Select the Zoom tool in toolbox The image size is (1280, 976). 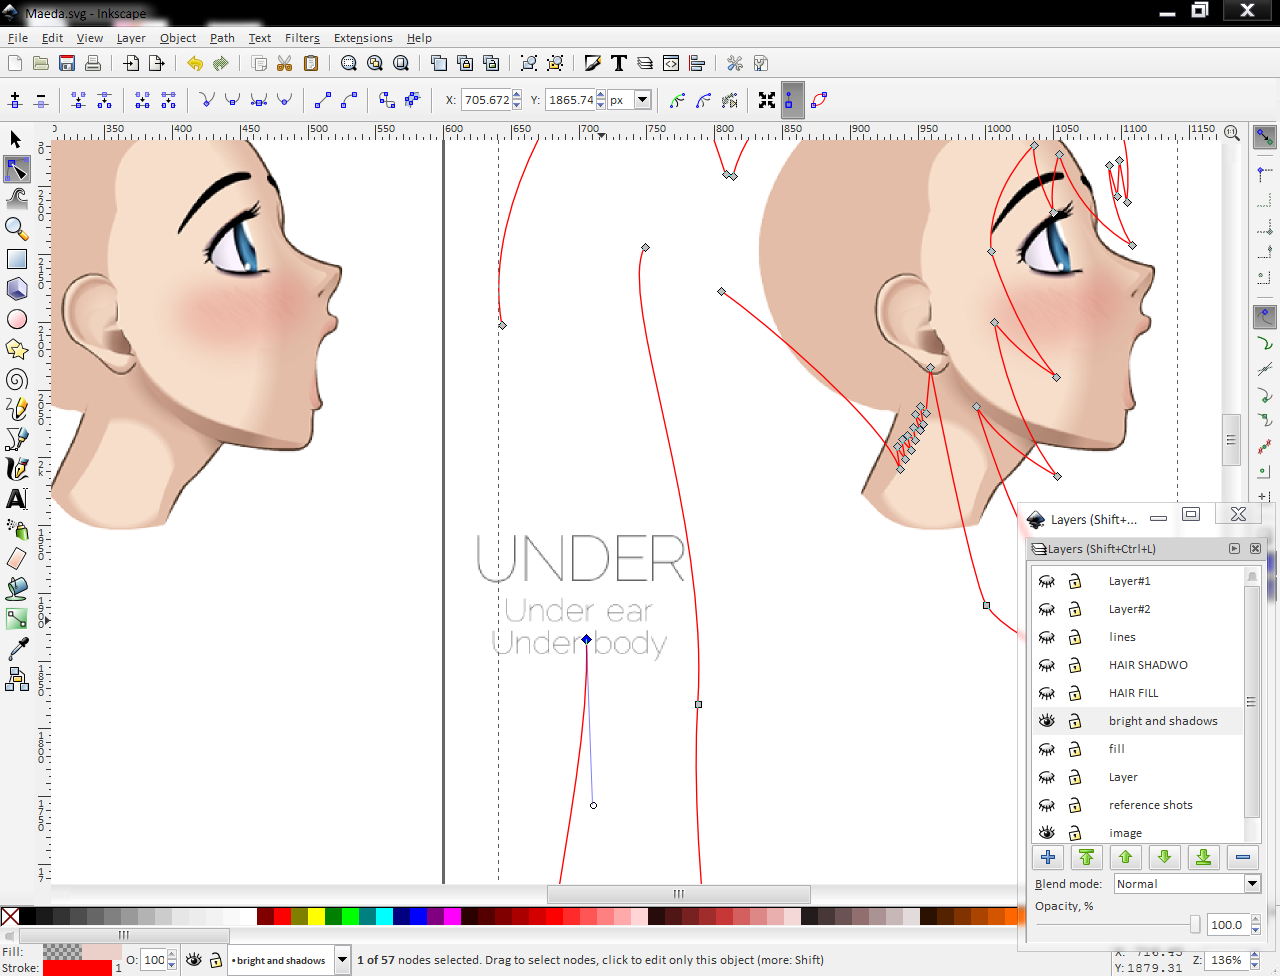tap(17, 229)
